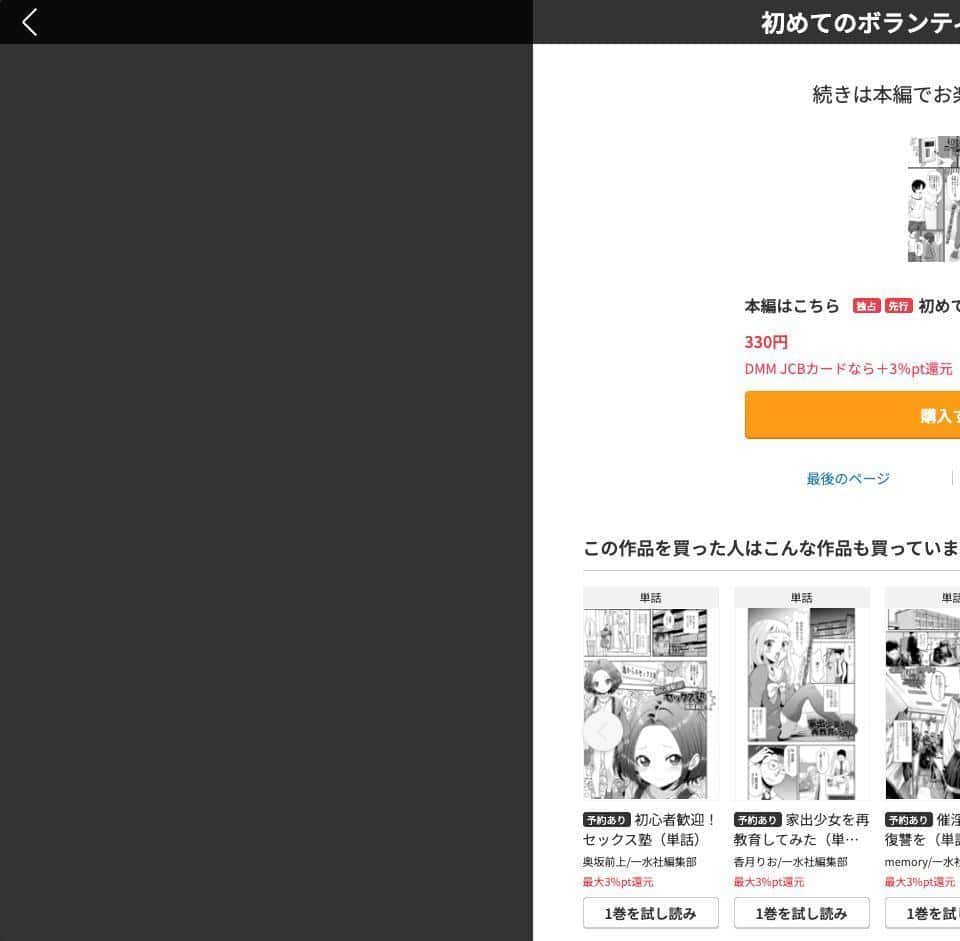Click first item's 1巻を試し読み button

click(x=651, y=913)
